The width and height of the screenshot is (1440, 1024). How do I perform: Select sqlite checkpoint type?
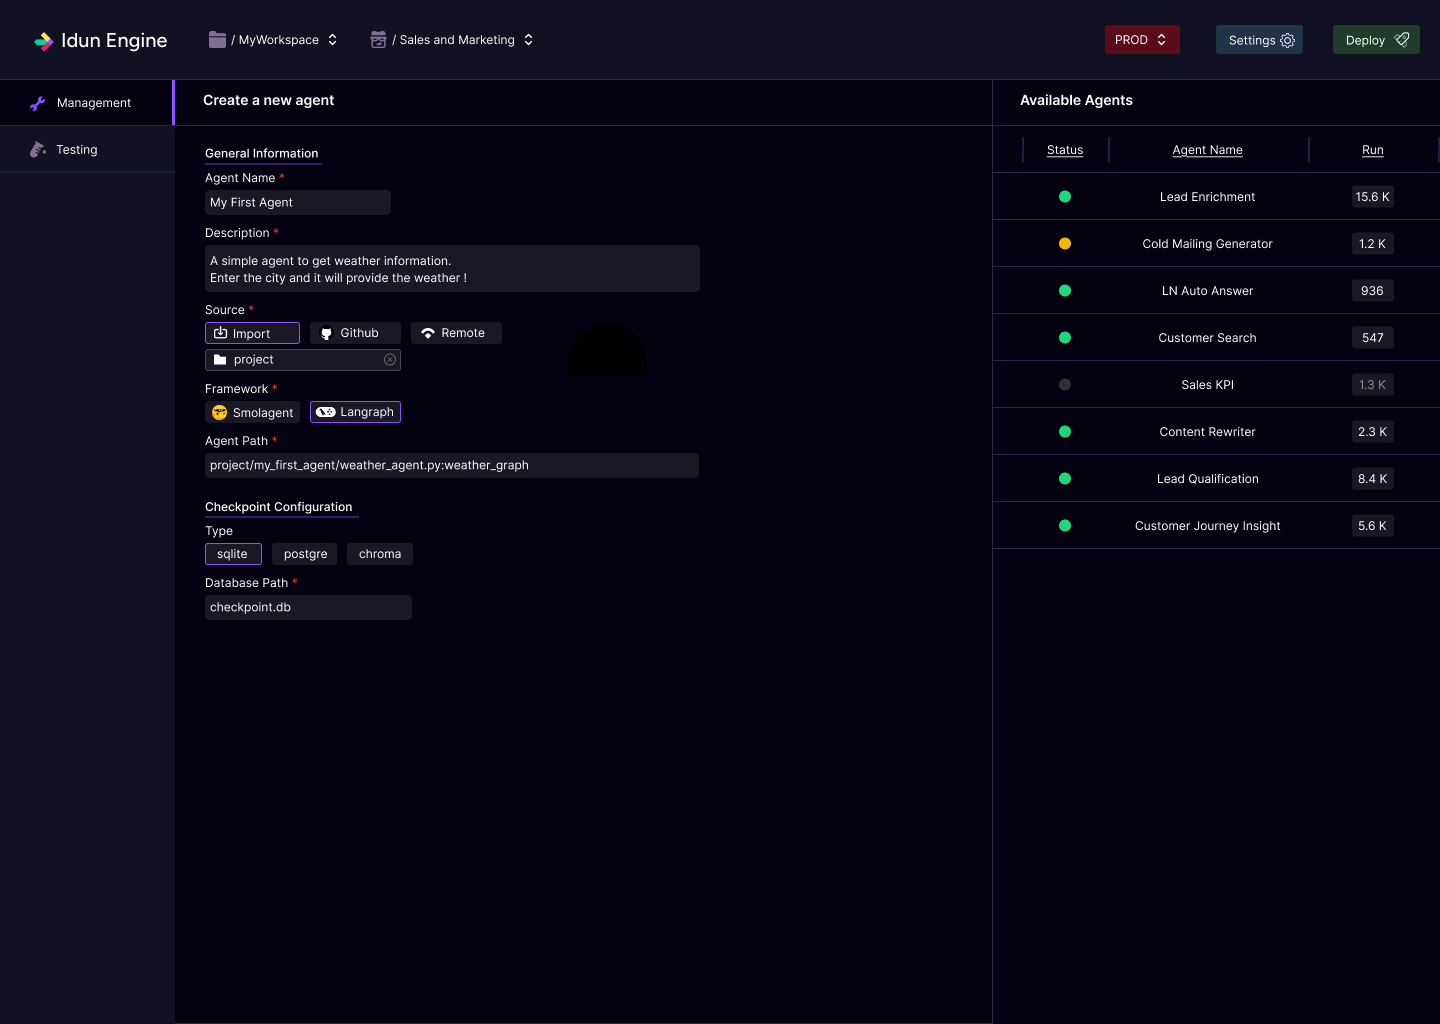pyautogui.click(x=233, y=554)
